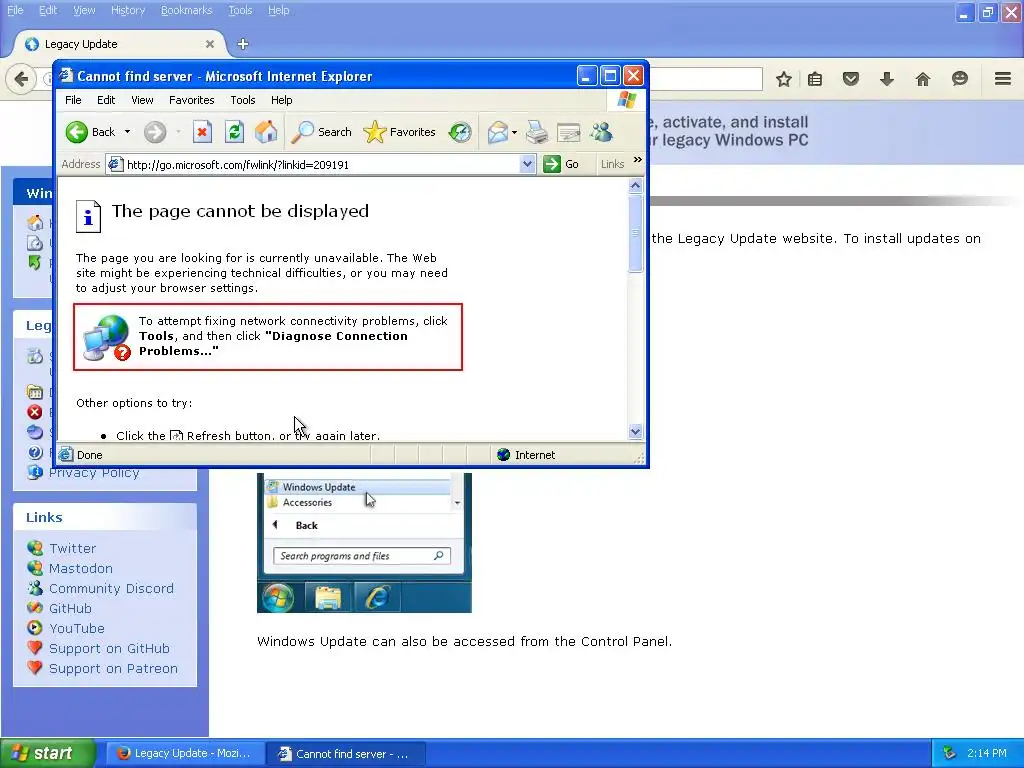Bookmark this page with Firefox star icon

point(784,79)
